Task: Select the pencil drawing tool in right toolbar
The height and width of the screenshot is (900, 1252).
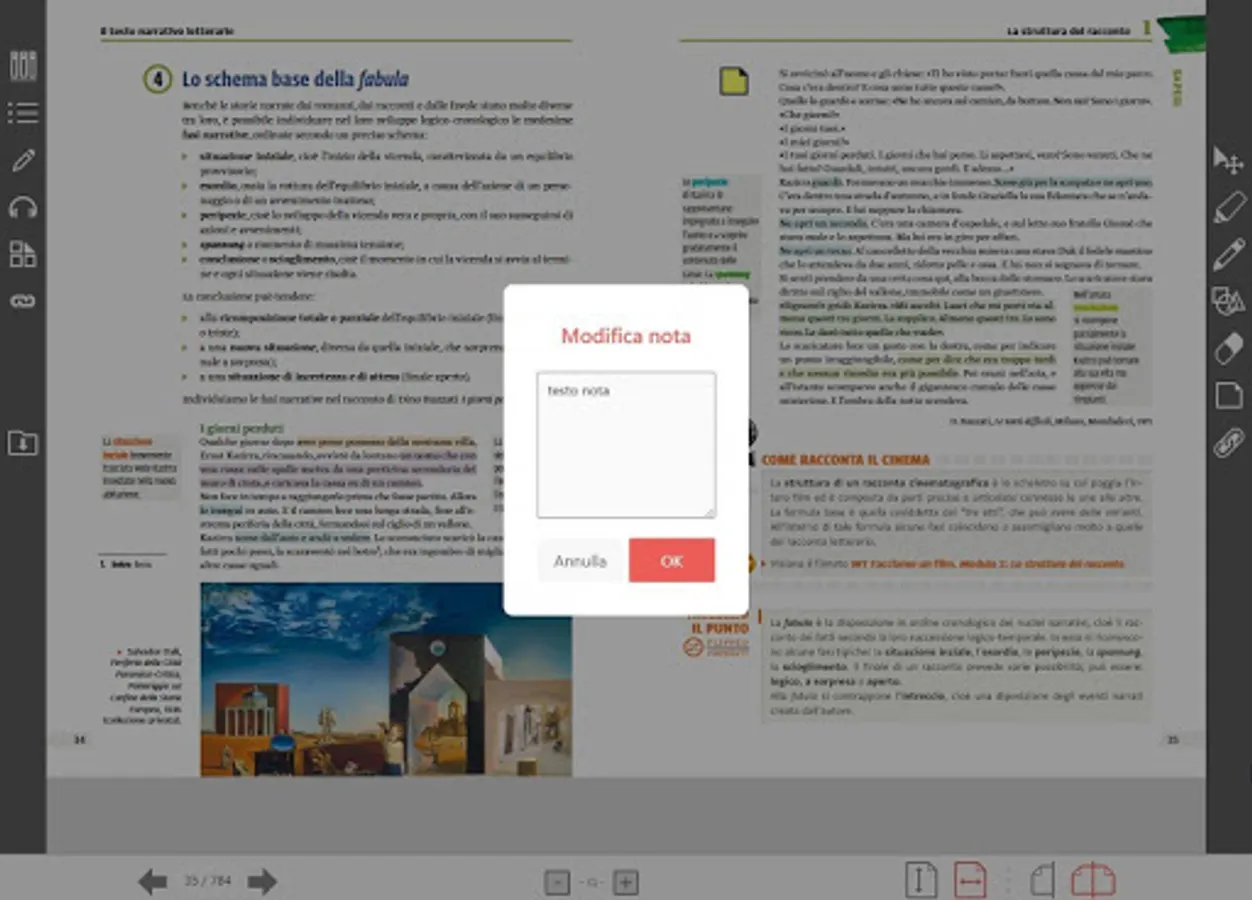Action: click(x=1228, y=254)
